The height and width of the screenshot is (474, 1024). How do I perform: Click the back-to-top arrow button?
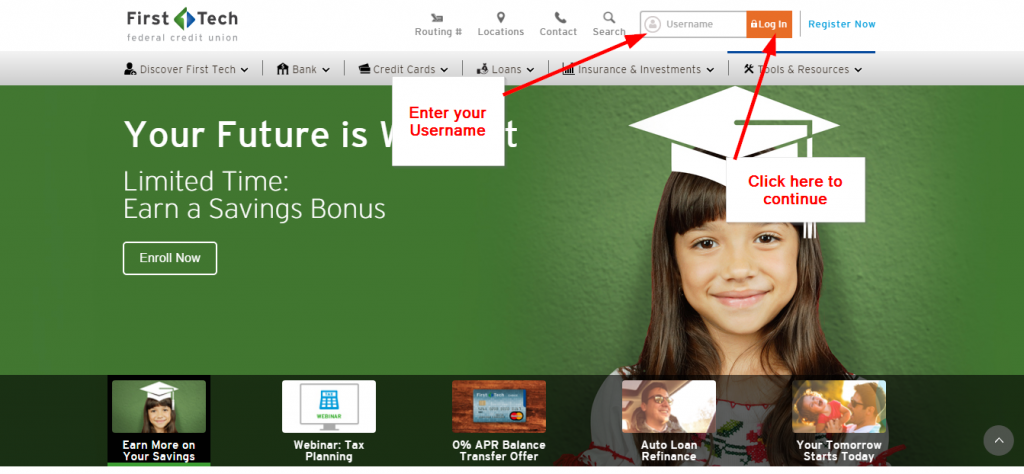pos(999,441)
